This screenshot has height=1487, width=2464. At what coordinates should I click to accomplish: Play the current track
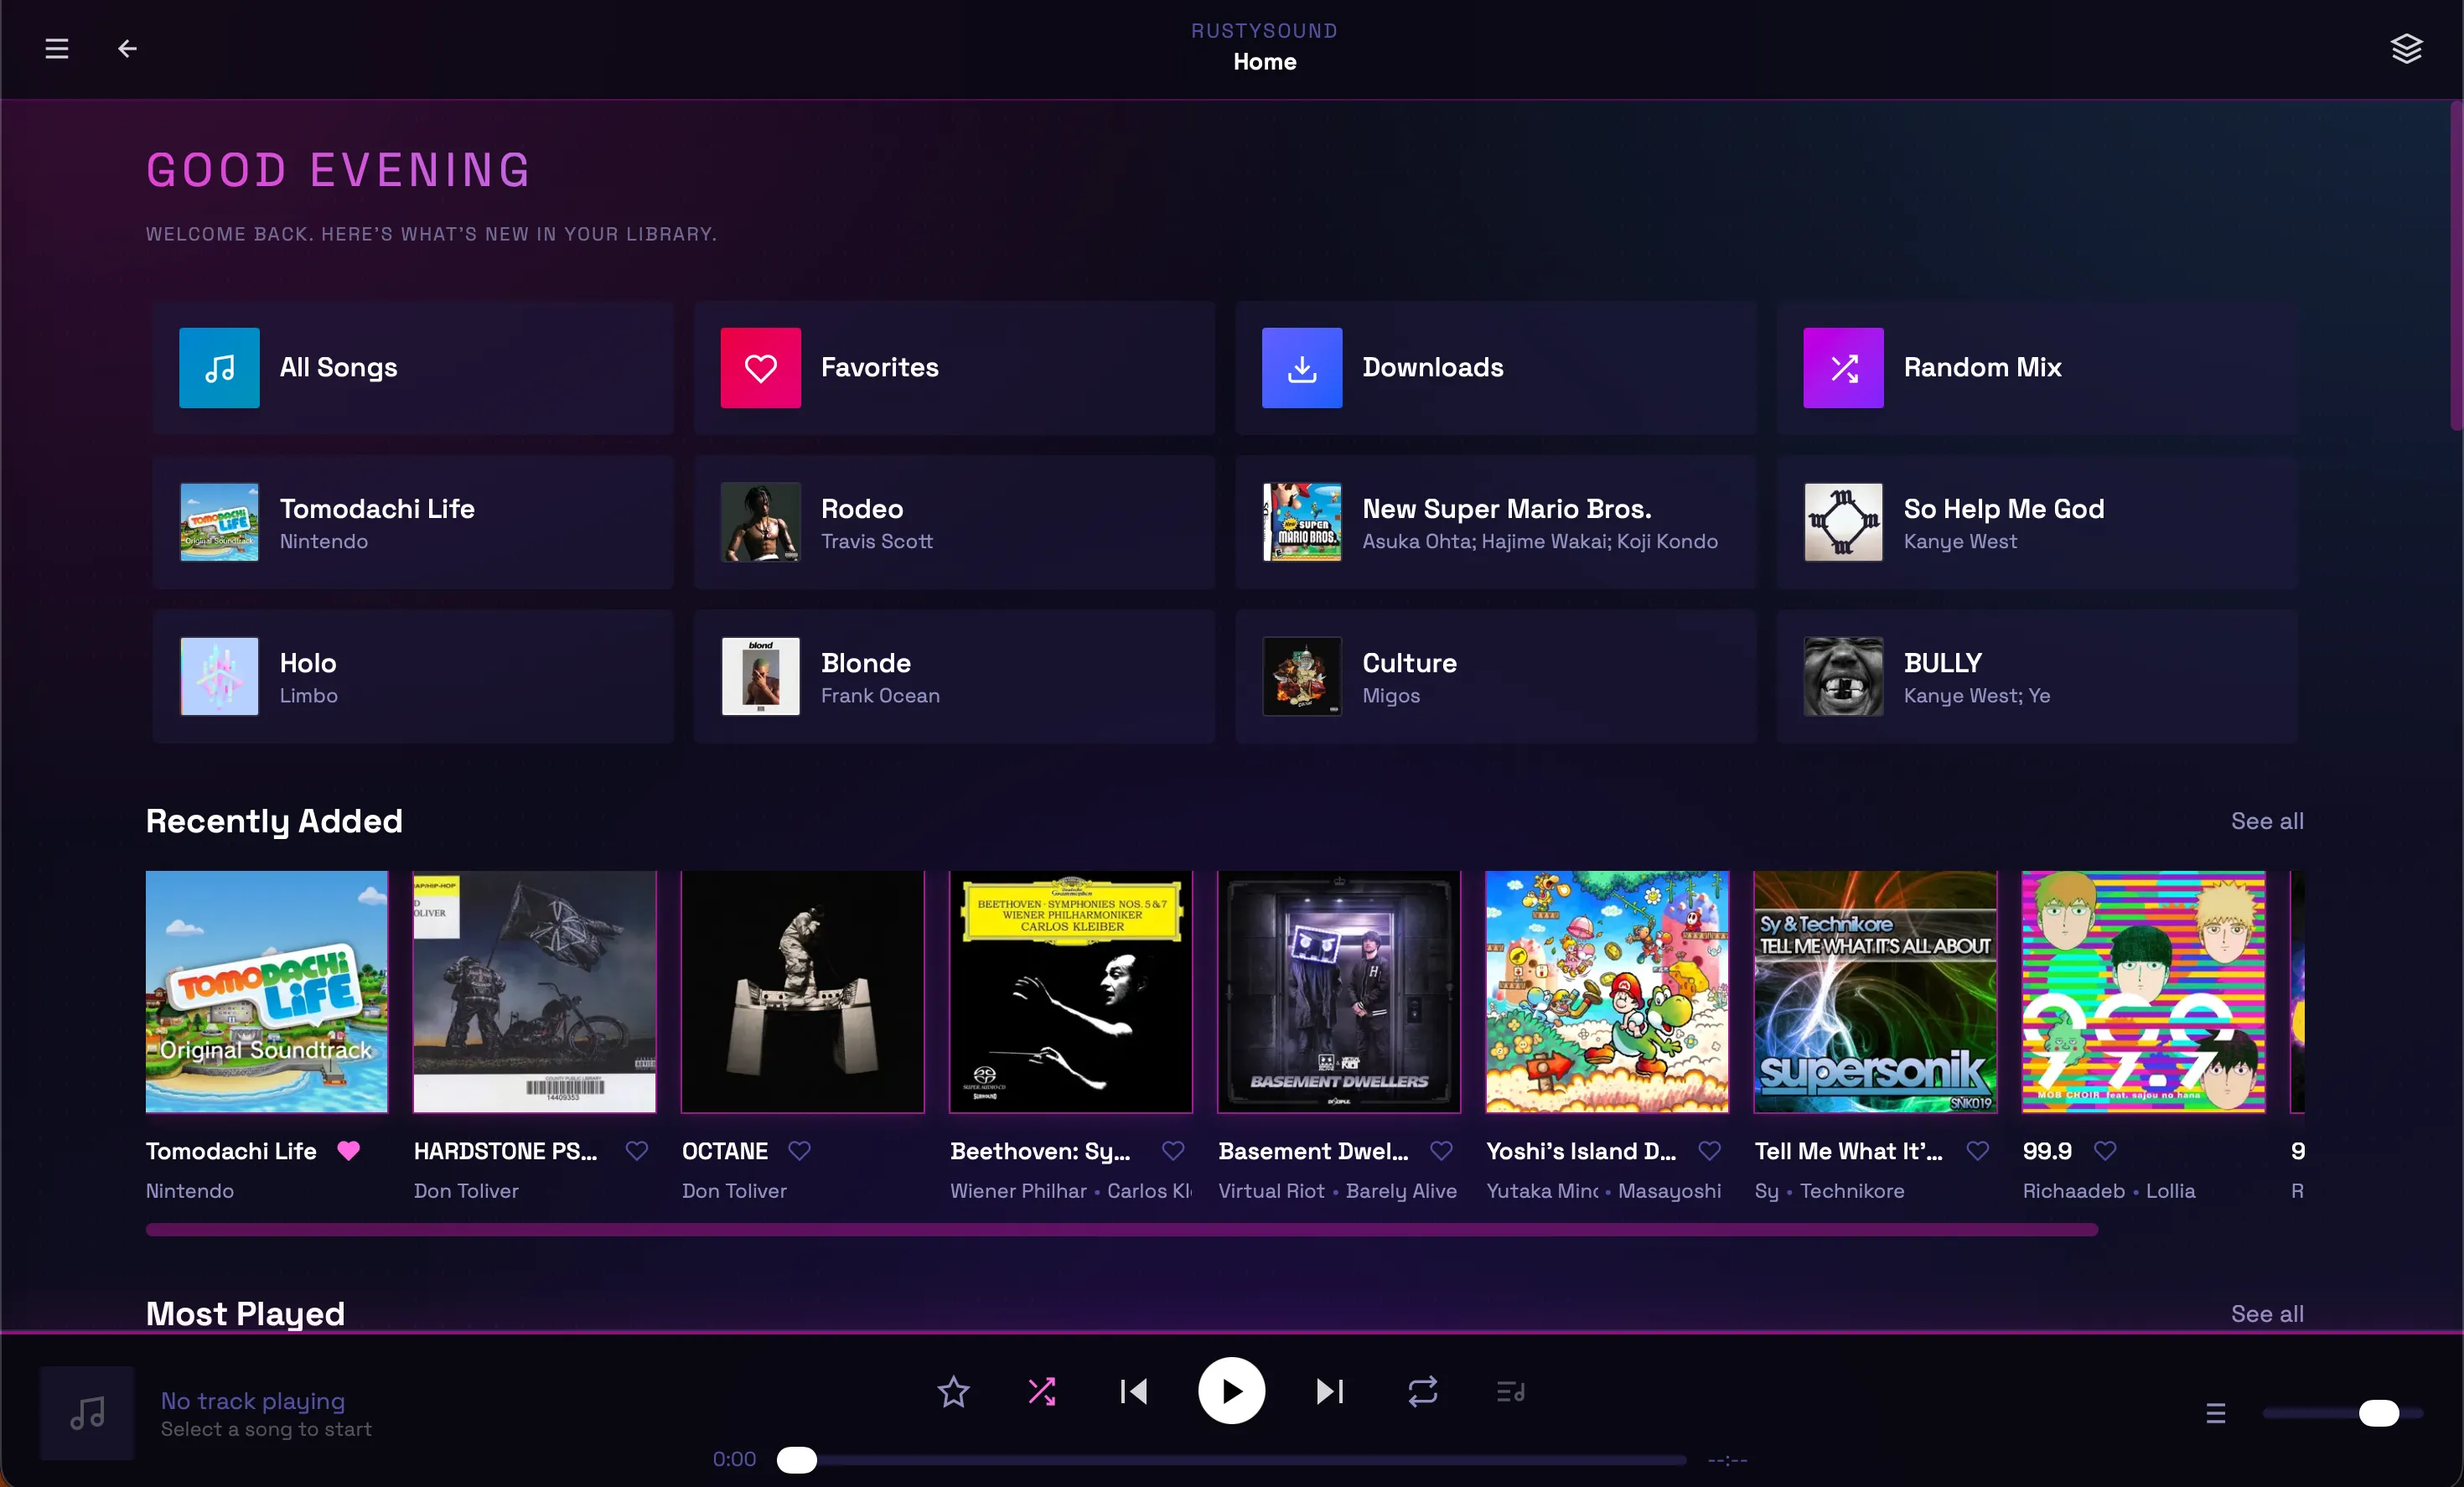(x=1231, y=1391)
